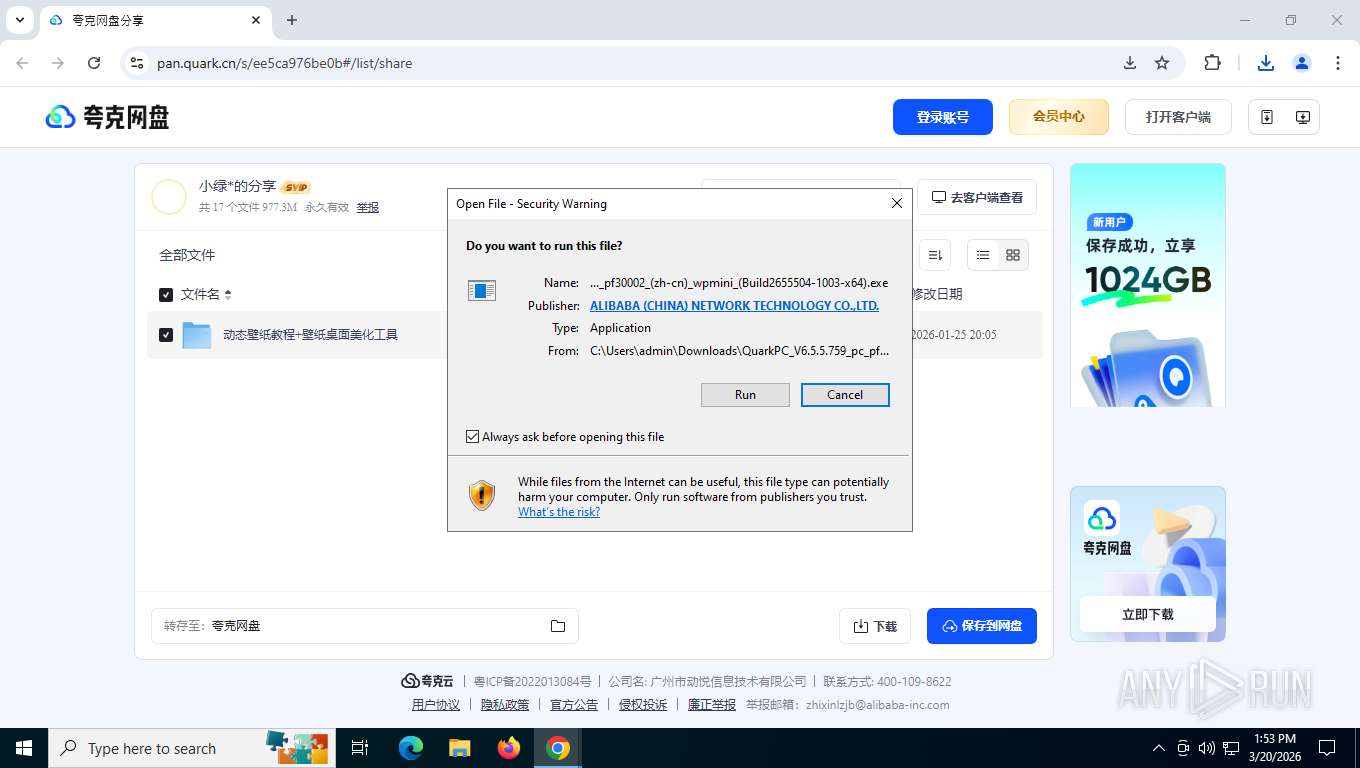Open the ALIBABA (CHINA) NETWORK TECHNOLOGY publisher link
Screen dimensions: 1360x768
tap(734, 306)
